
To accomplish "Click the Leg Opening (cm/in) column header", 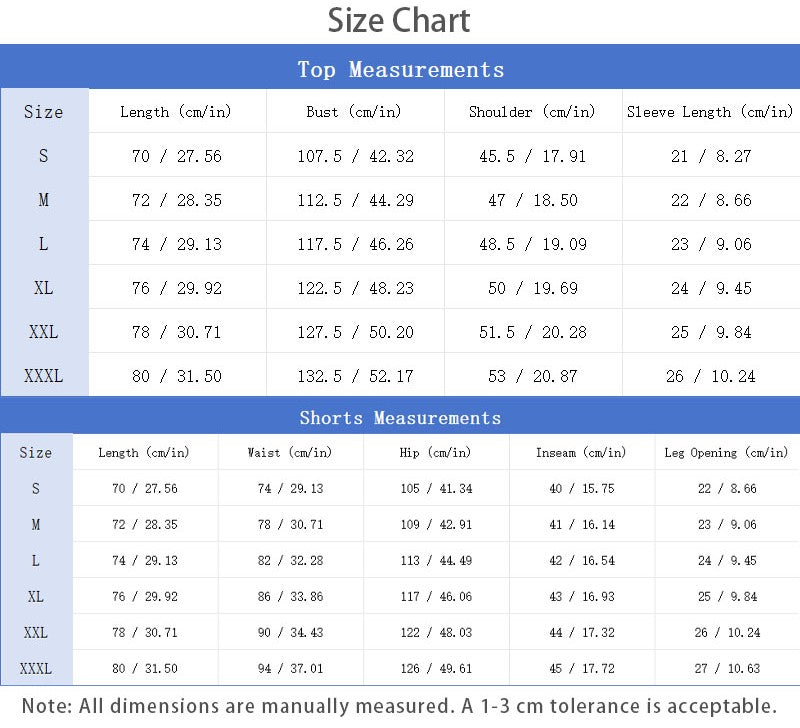I will (x=727, y=453).
